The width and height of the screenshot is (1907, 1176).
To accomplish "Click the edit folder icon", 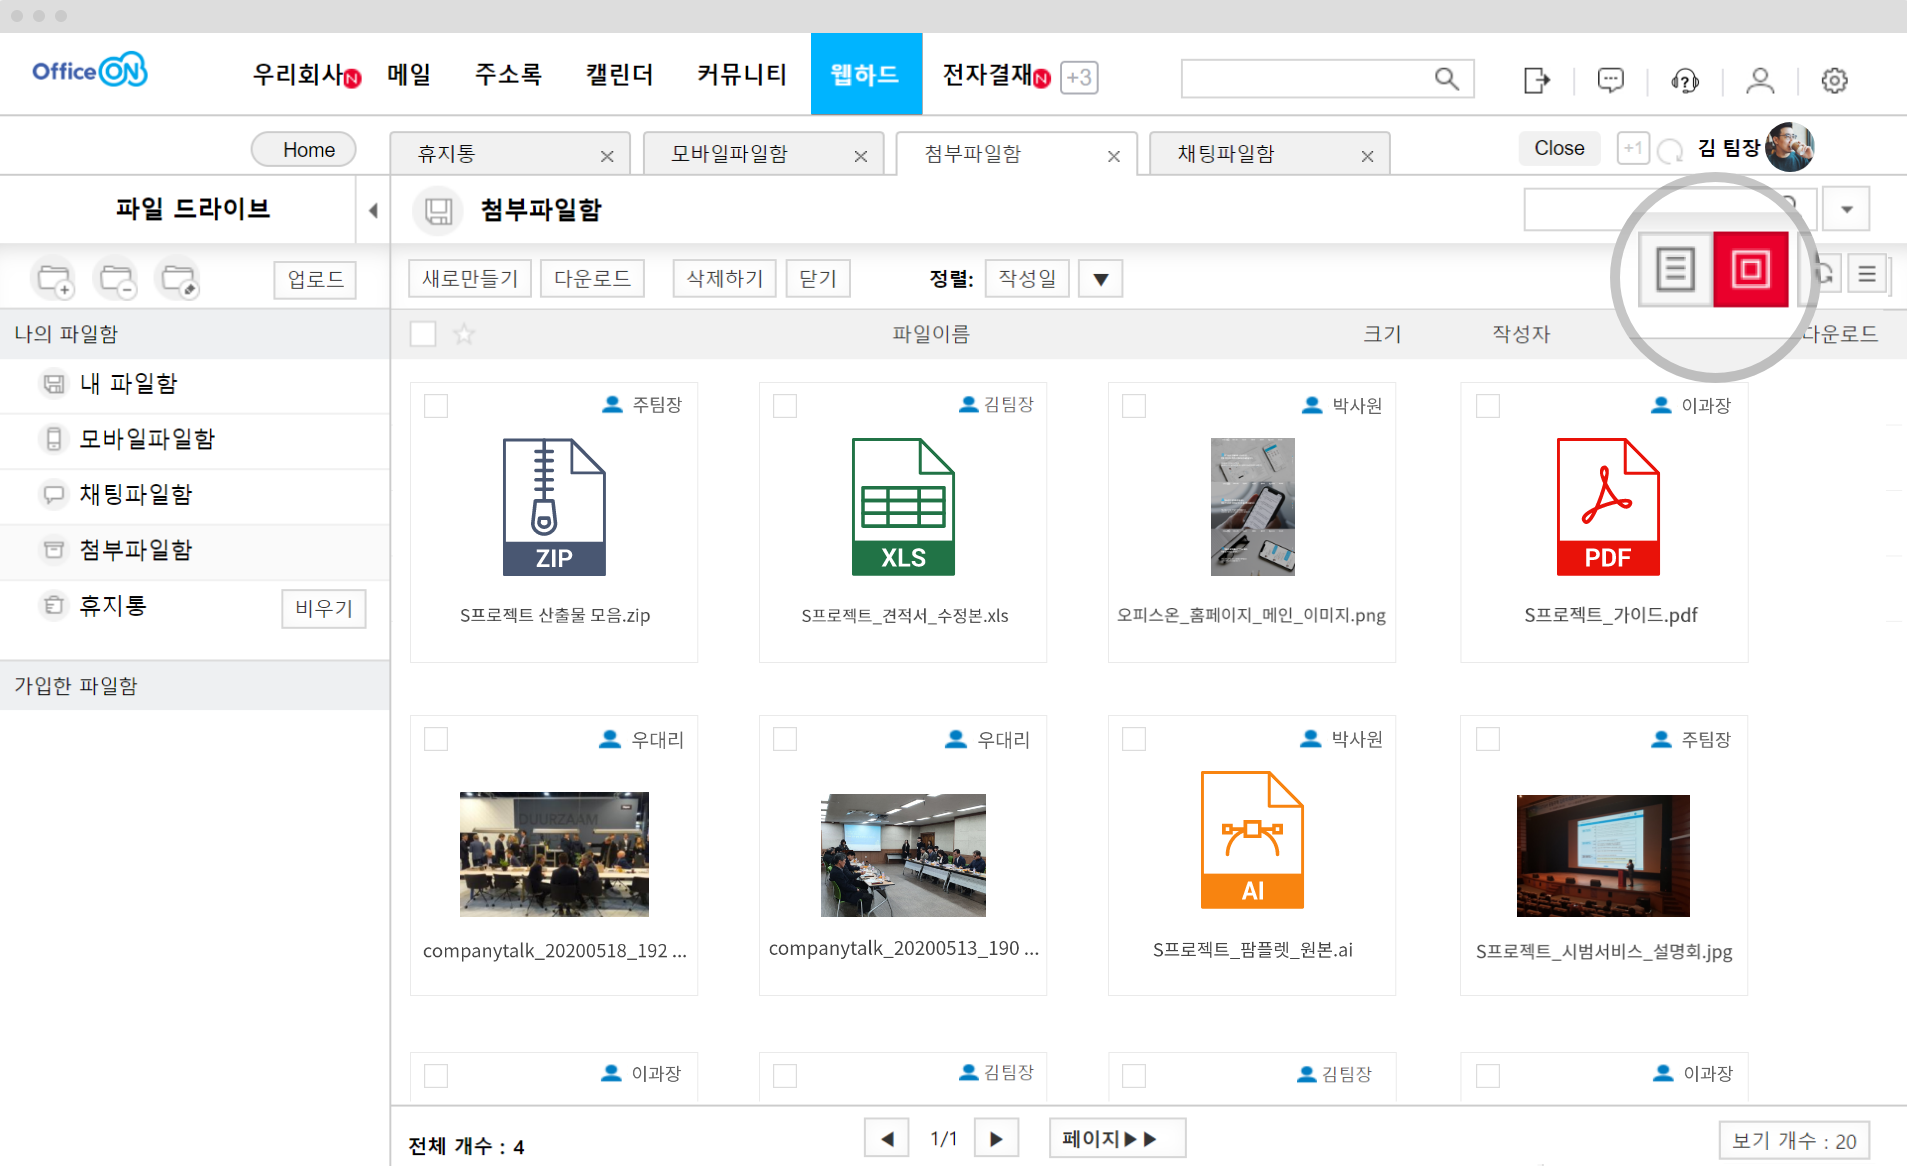I will pyautogui.click(x=179, y=279).
